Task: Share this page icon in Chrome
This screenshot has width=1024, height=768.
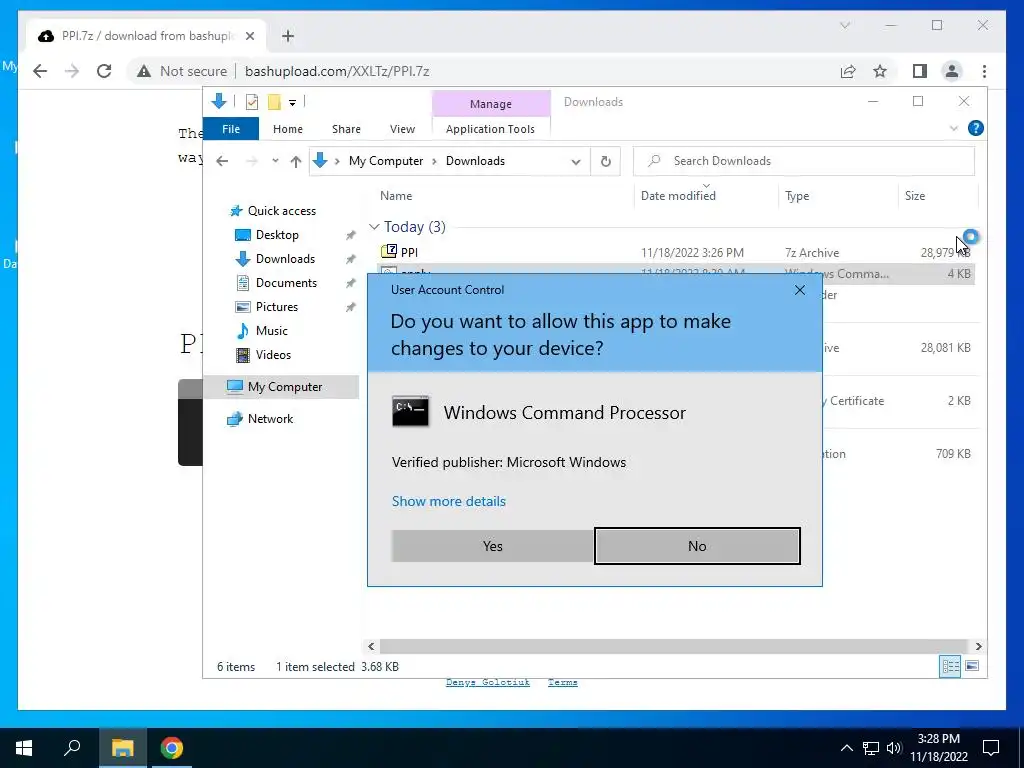Action: [848, 71]
